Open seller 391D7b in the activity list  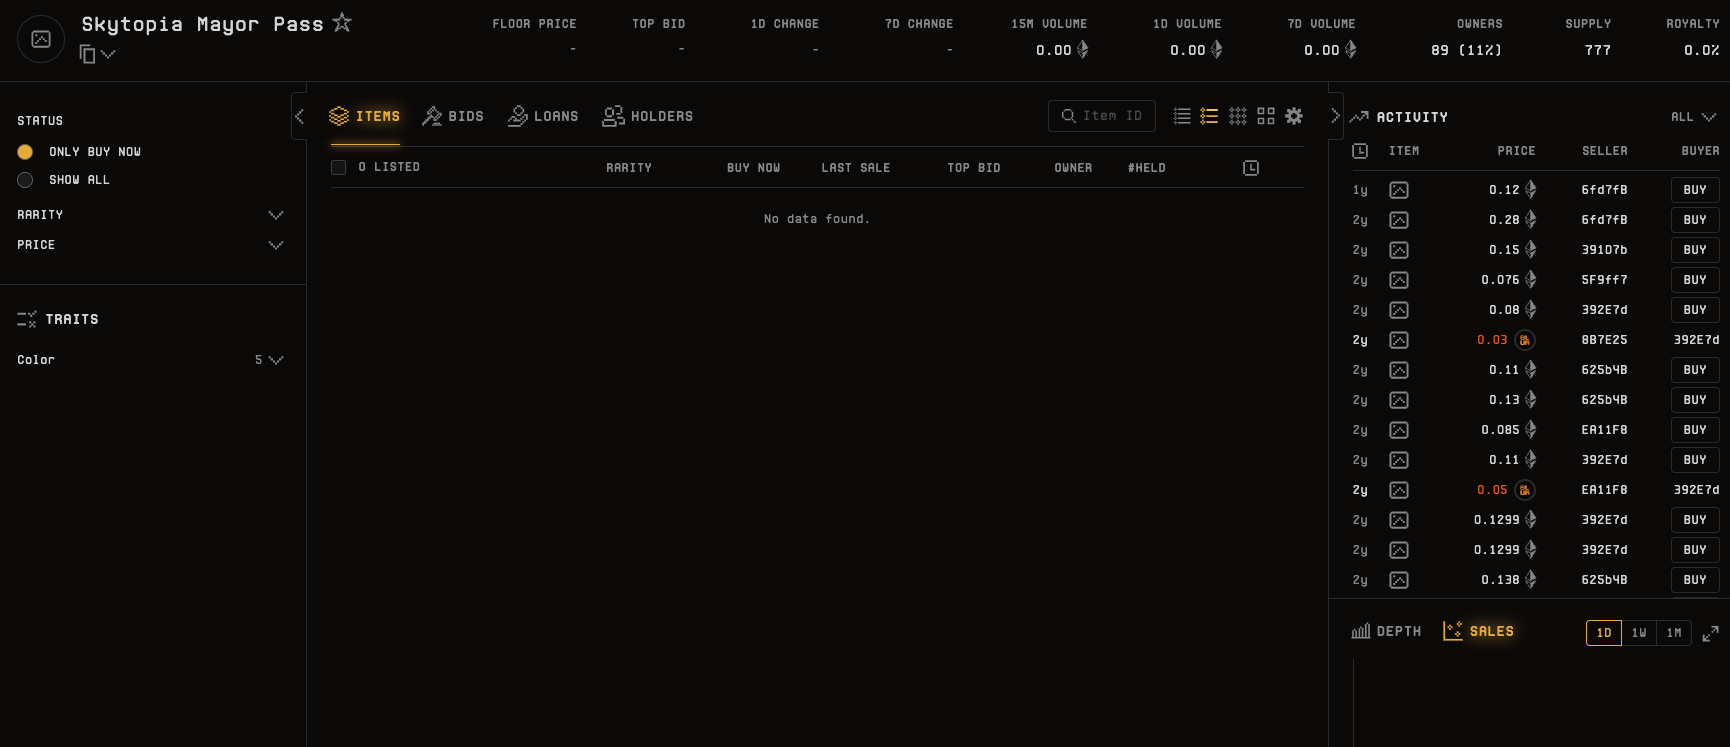1605,250
